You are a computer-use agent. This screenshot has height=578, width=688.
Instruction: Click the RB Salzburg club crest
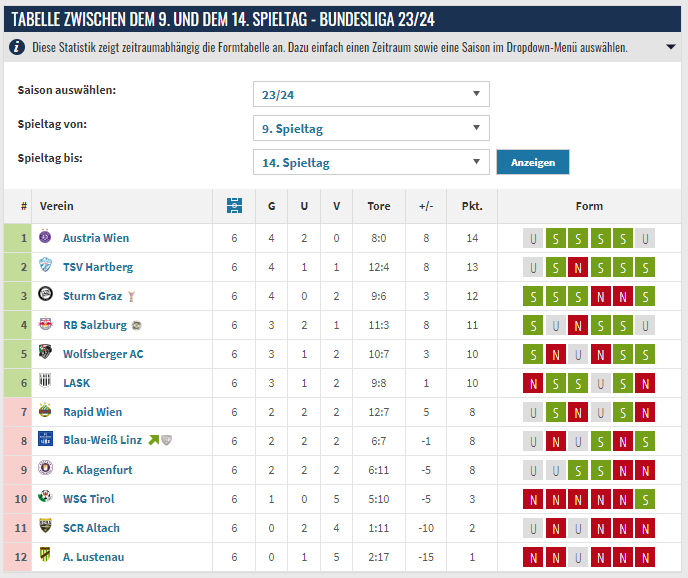(x=45, y=325)
